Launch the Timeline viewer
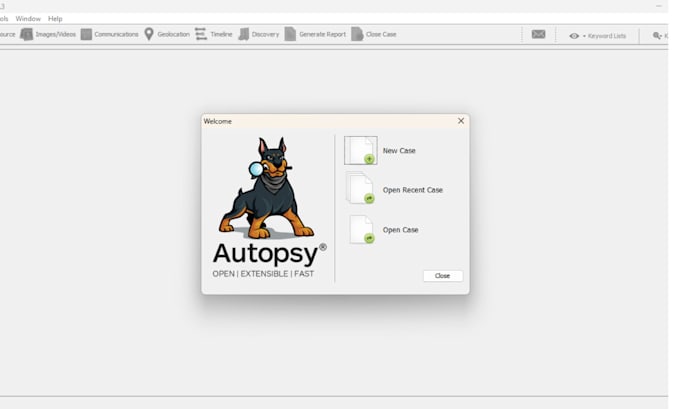 (214, 34)
